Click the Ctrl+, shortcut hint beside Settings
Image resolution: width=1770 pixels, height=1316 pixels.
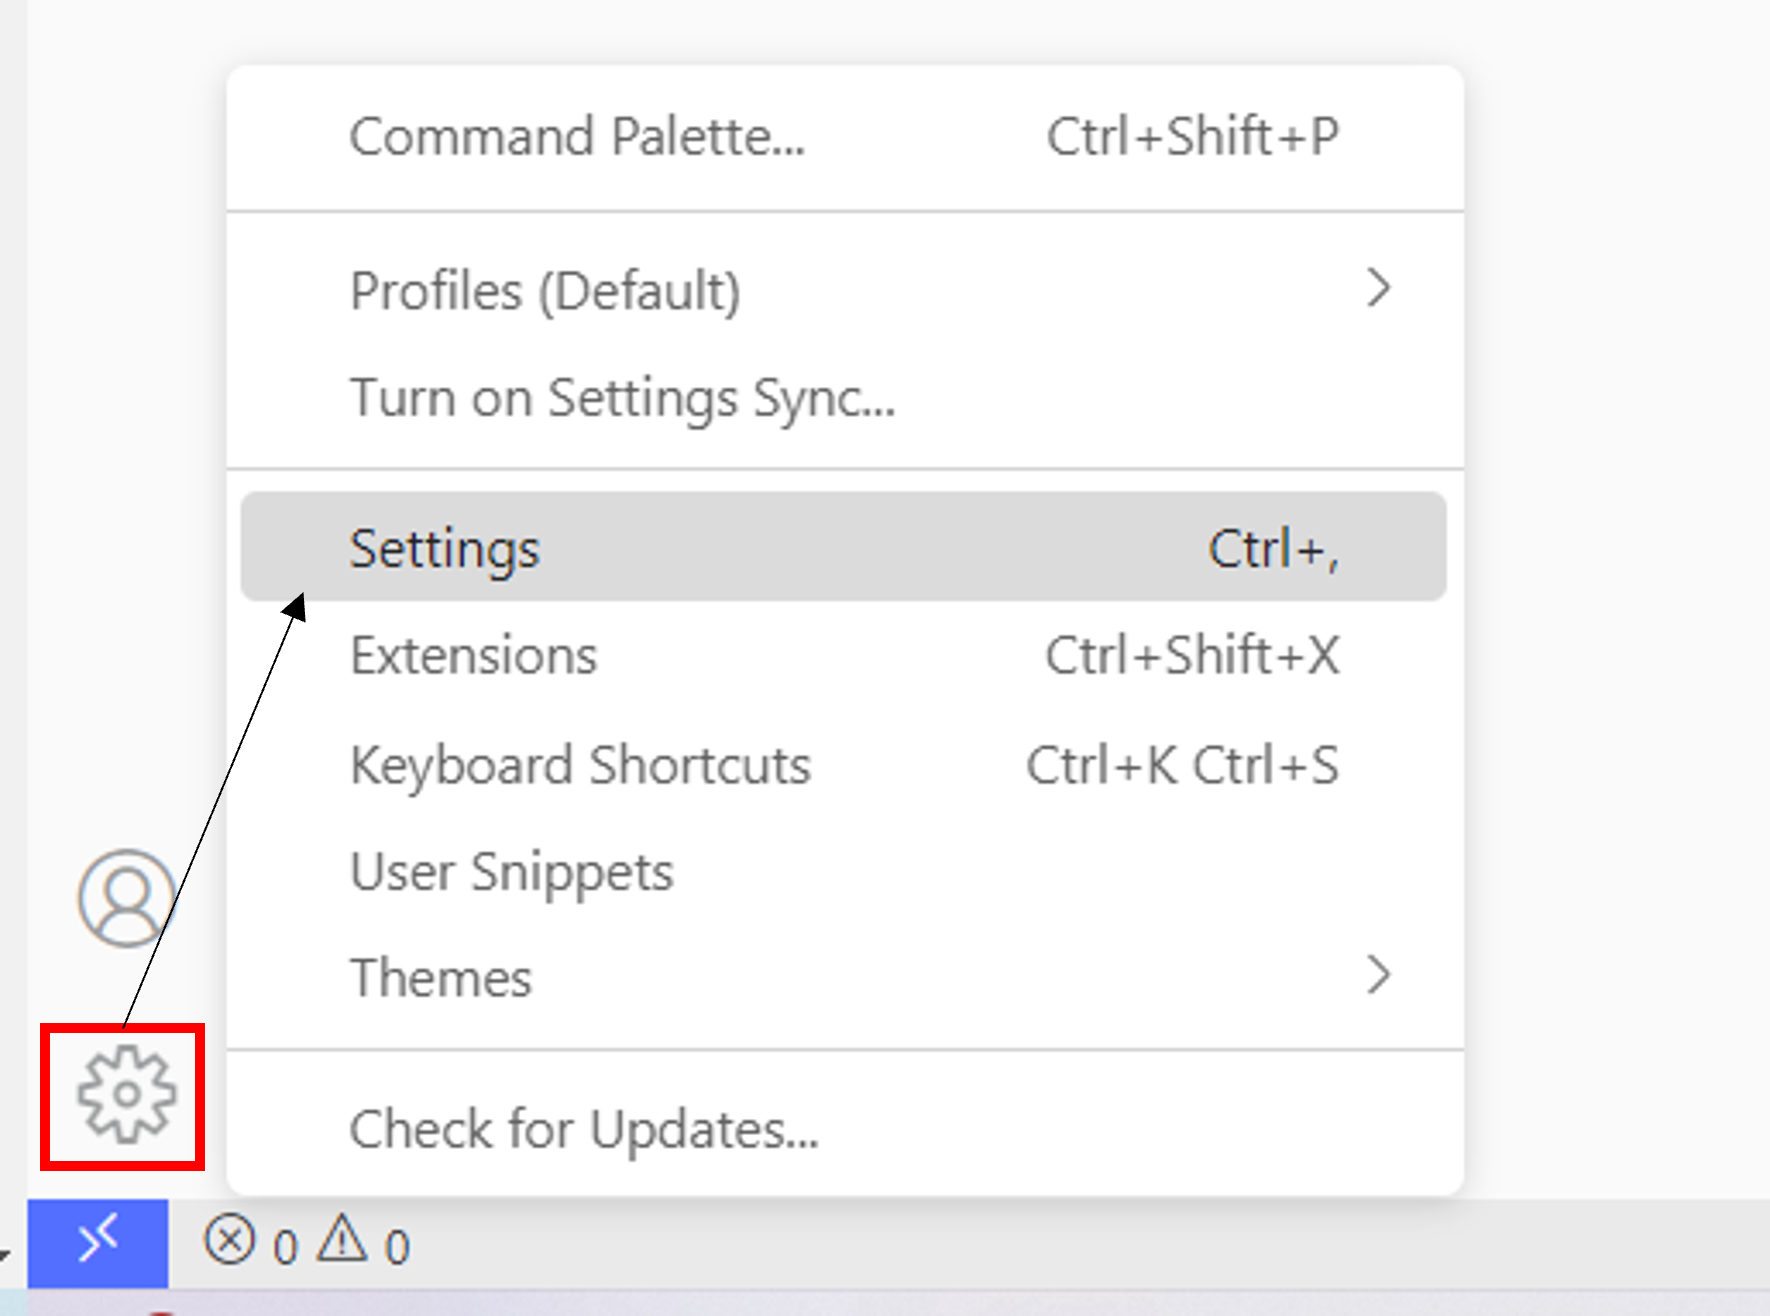click(1273, 548)
